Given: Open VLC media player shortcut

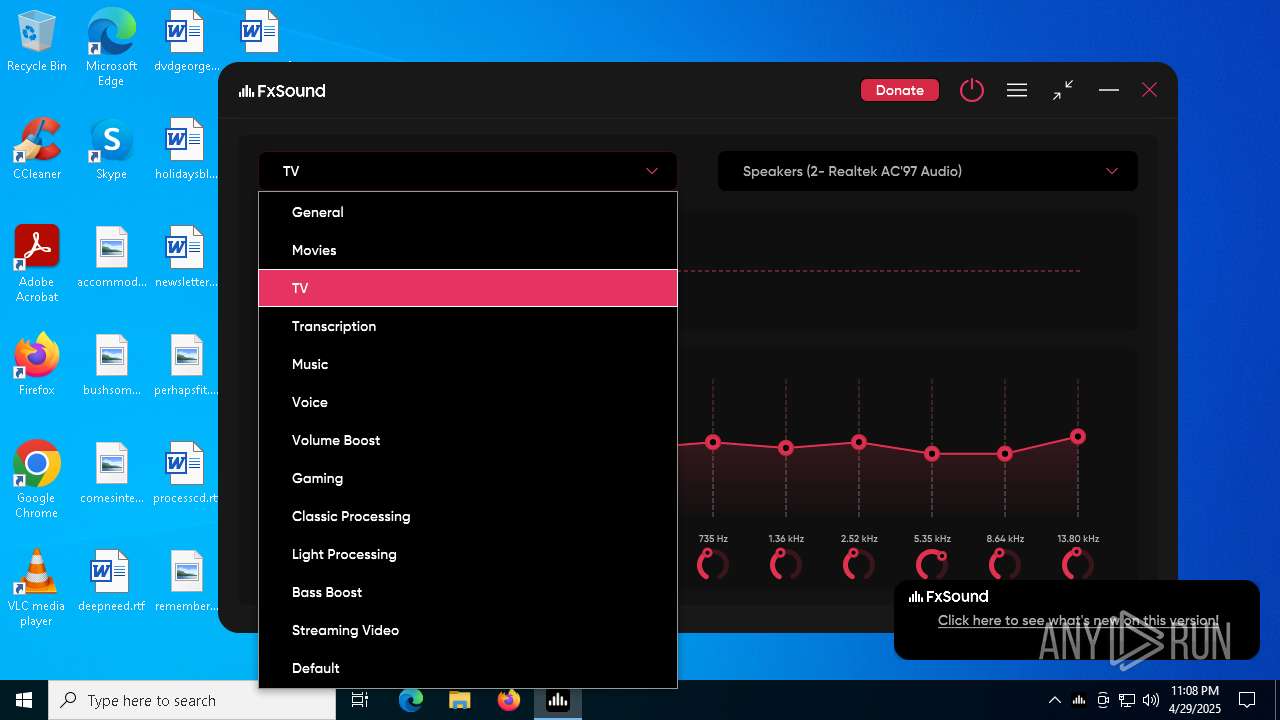Looking at the screenshot, I should [37, 588].
